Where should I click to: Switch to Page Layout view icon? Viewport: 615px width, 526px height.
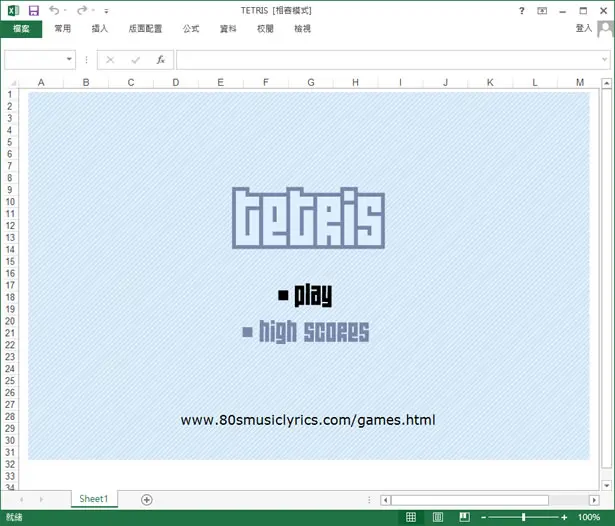[438, 517]
